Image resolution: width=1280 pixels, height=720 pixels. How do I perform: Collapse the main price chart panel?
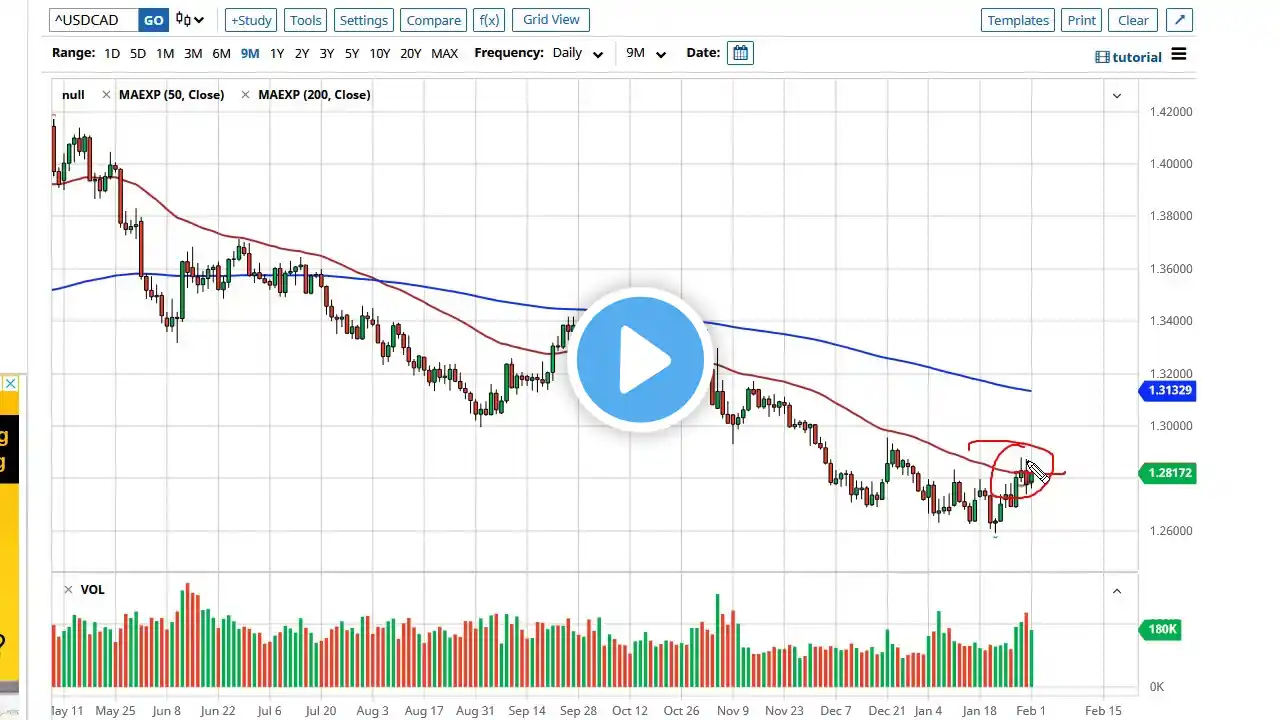1117,95
